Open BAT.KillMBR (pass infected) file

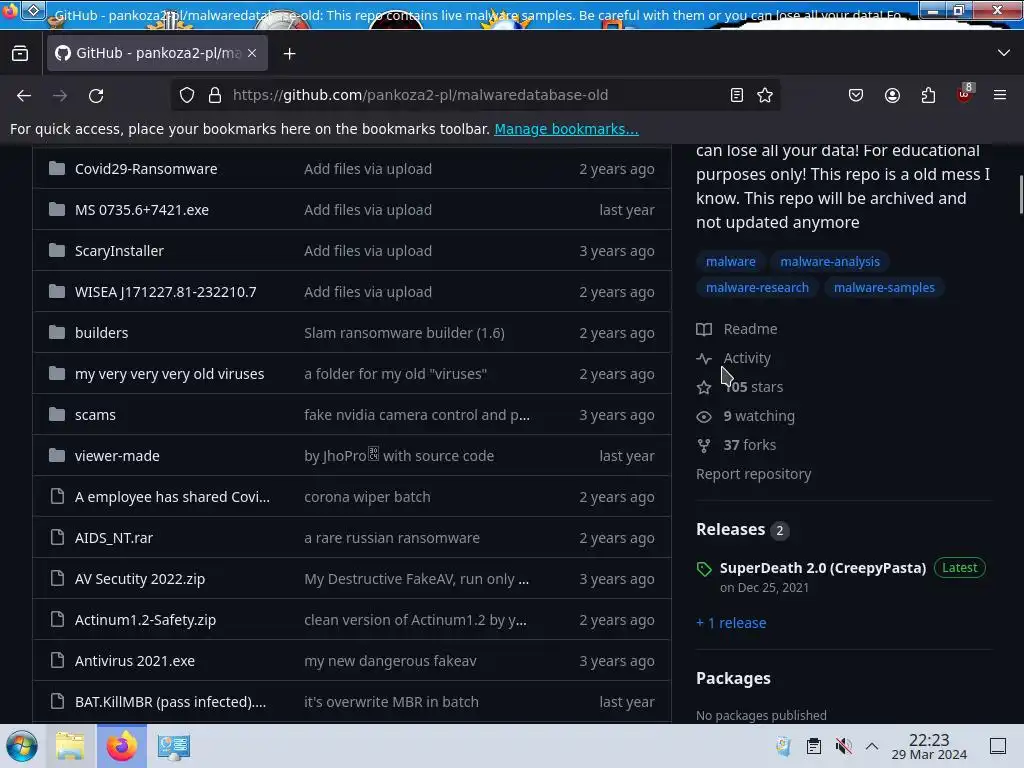point(170,702)
